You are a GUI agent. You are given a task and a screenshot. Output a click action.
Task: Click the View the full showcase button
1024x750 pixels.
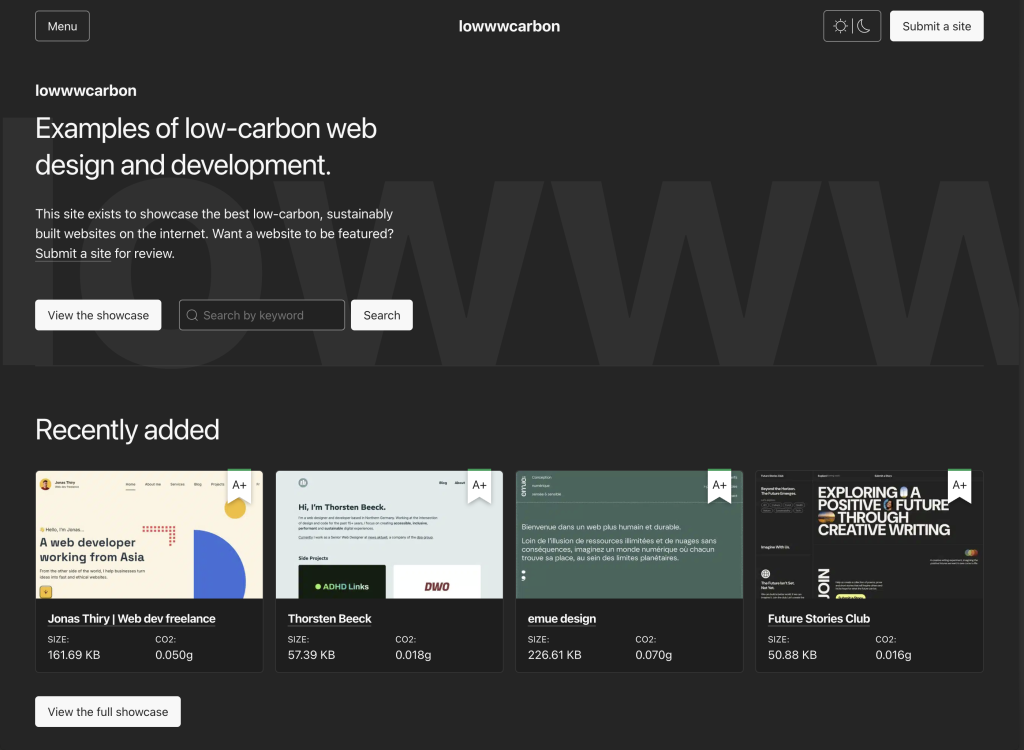coord(108,711)
